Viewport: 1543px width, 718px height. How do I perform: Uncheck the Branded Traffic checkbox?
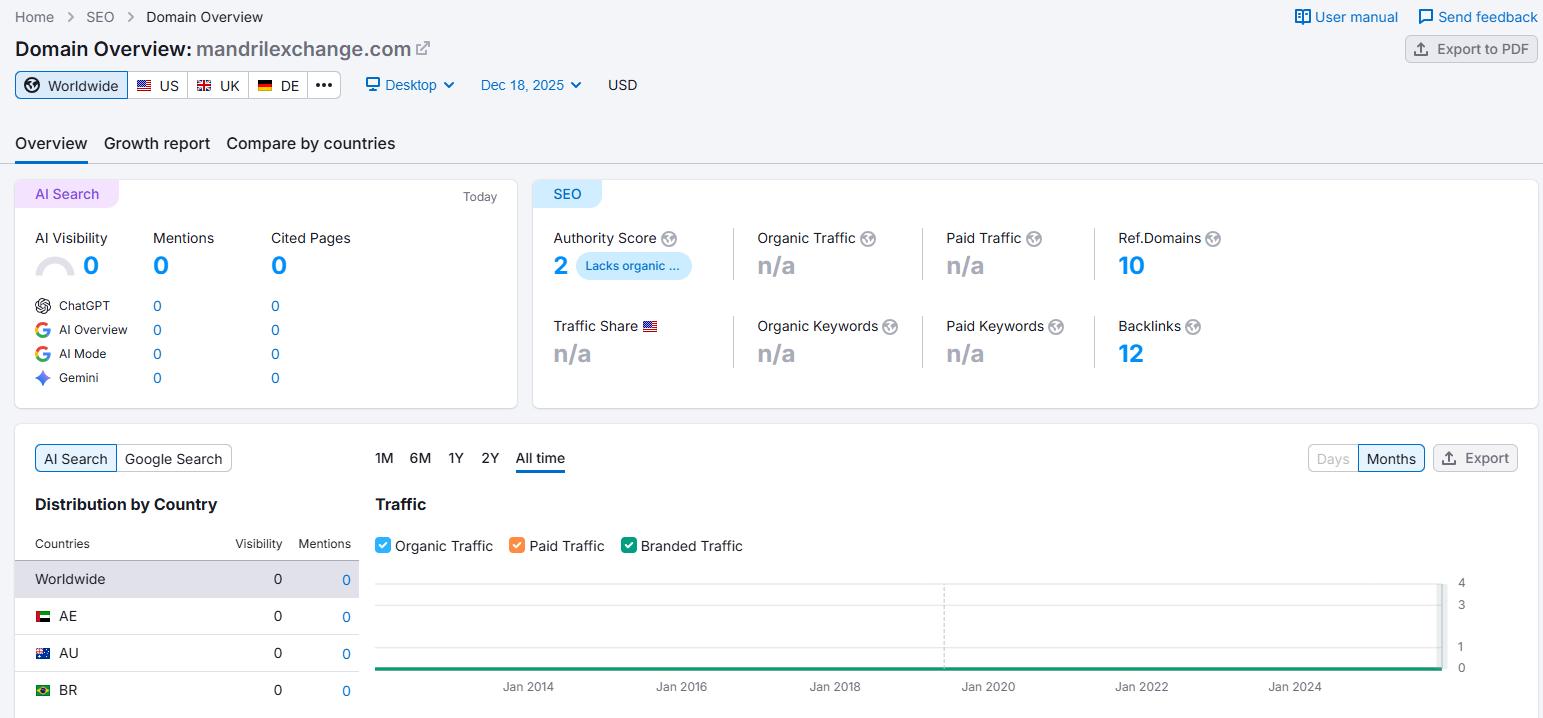[x=629, y=545]
